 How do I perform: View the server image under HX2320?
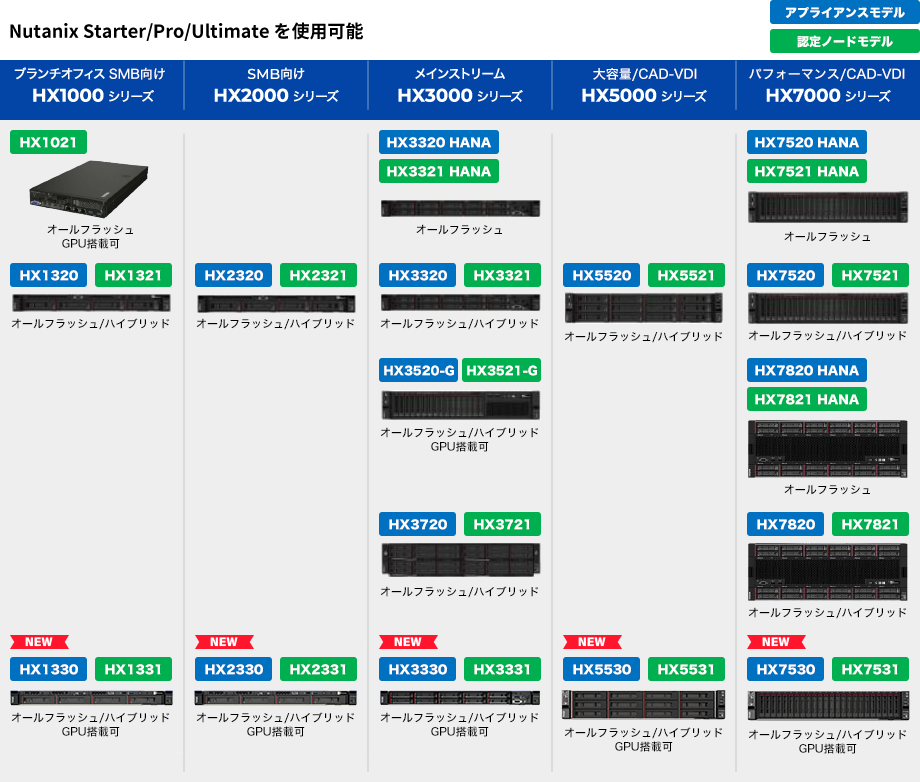[x=276, y=303]
